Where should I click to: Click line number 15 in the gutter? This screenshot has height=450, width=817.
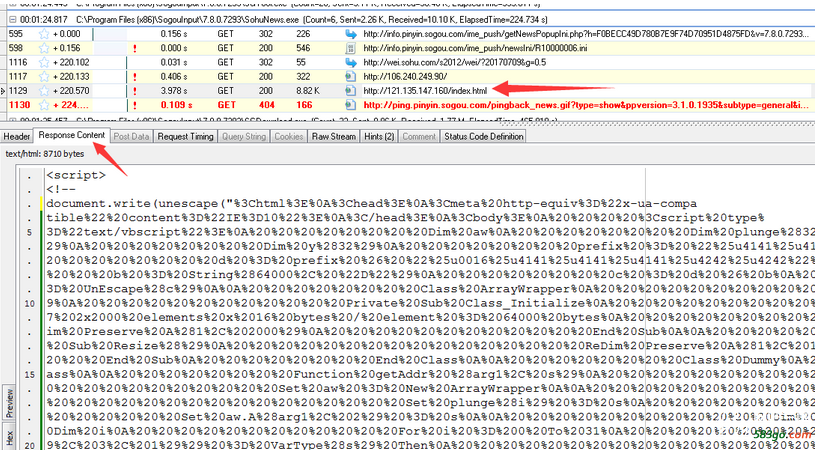coord(30,374)
